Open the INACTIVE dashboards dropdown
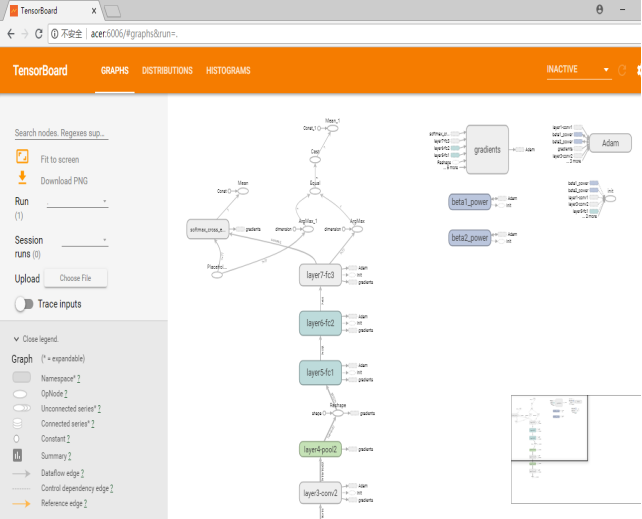Image resolution: width=642 pixels, height=519 pixels. coord(579,70)
